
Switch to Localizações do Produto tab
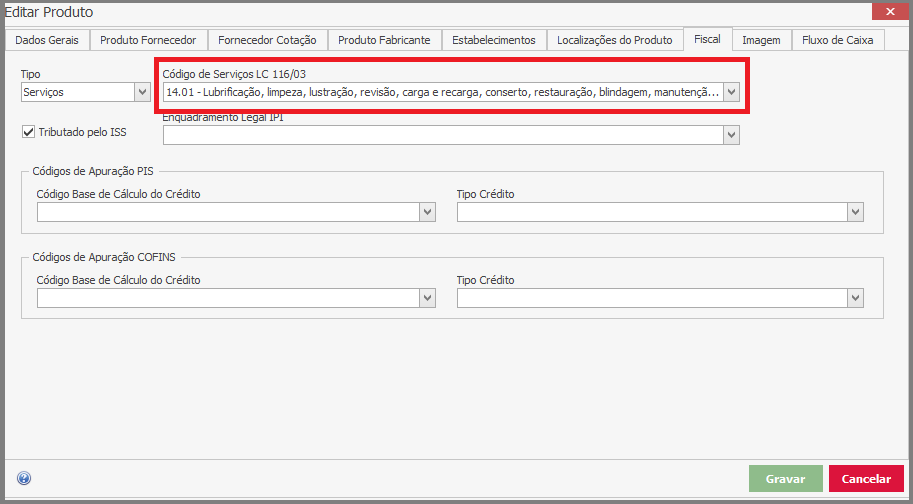pyautogui.click(x=614, y=40)
